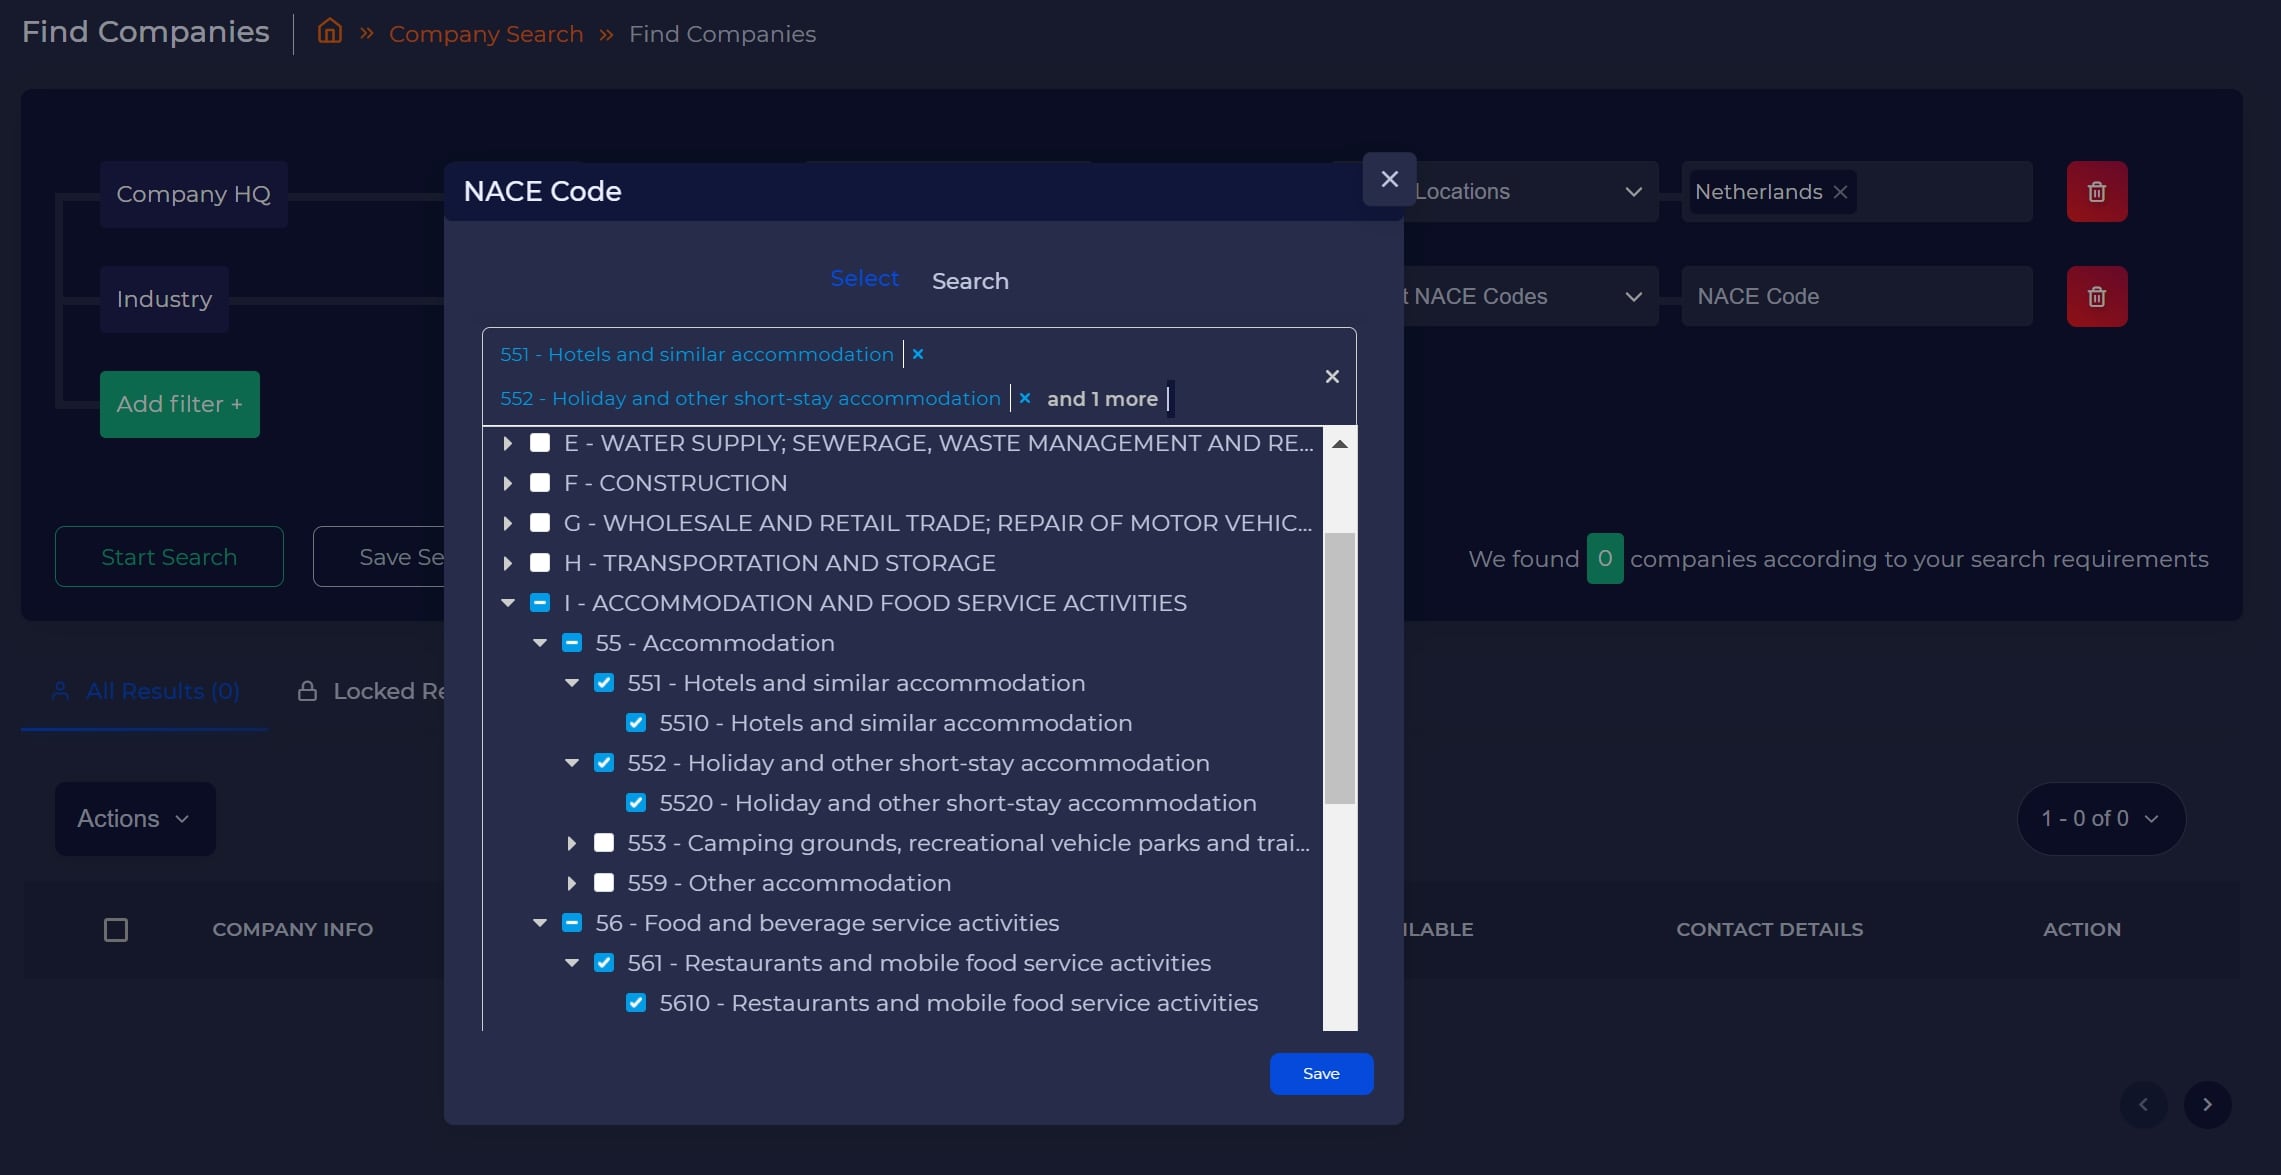This screenshot has height=1175, width=2281.
Task: Delete the Company HQ filter row
Action: (x=2096, y=192)
